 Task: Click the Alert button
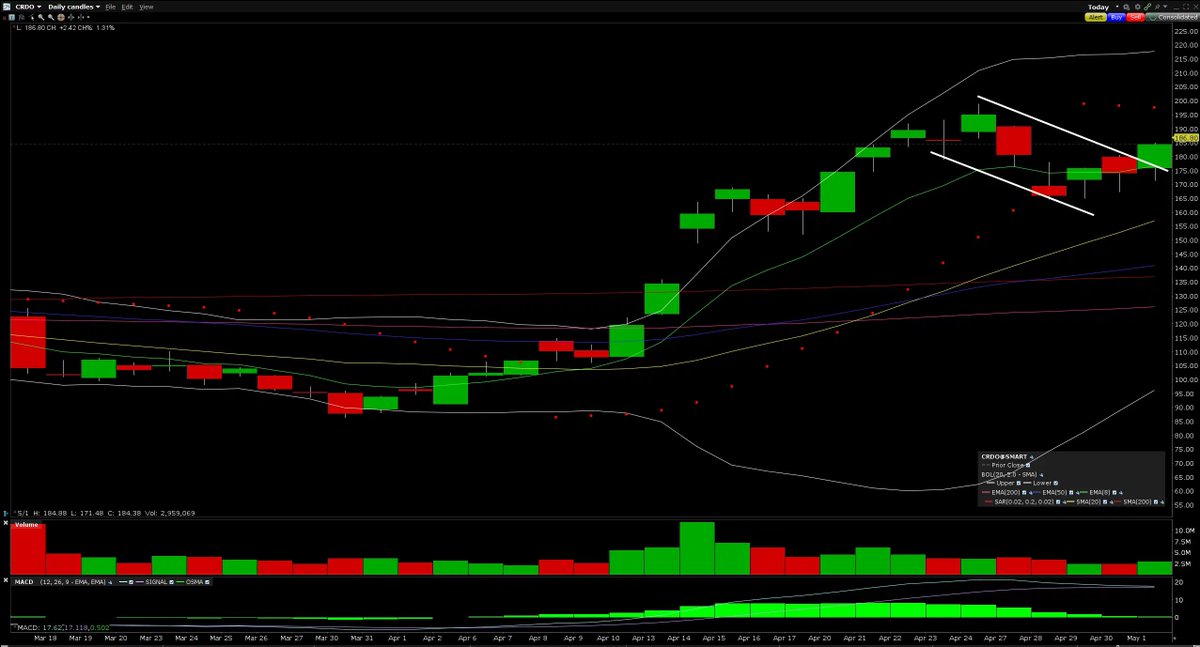click(x=1096, y=17)
